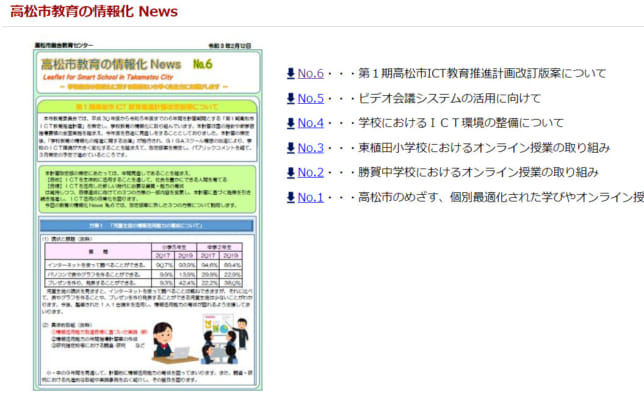Click the statistics table in the leaflet preview

(x=143, y=265)
